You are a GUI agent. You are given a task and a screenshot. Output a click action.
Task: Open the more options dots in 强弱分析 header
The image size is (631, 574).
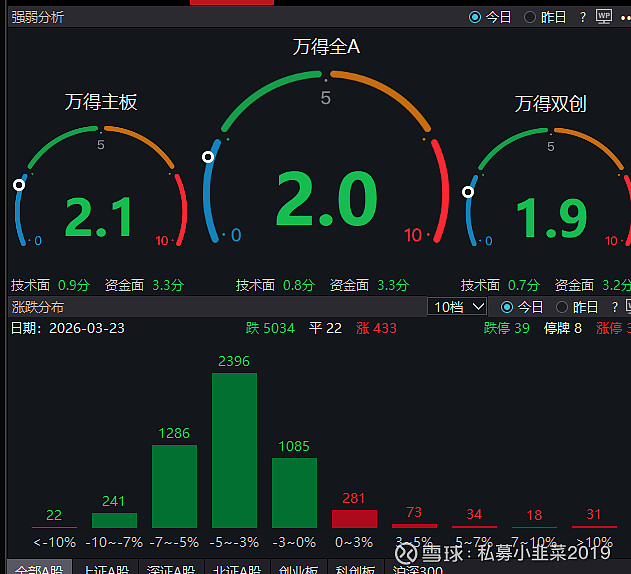(x=626, y=18)
